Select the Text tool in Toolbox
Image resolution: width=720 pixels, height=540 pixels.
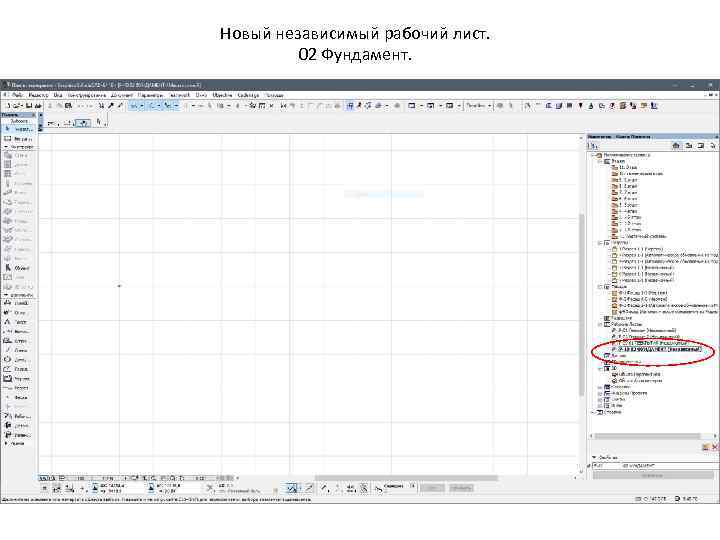point(18,322)
